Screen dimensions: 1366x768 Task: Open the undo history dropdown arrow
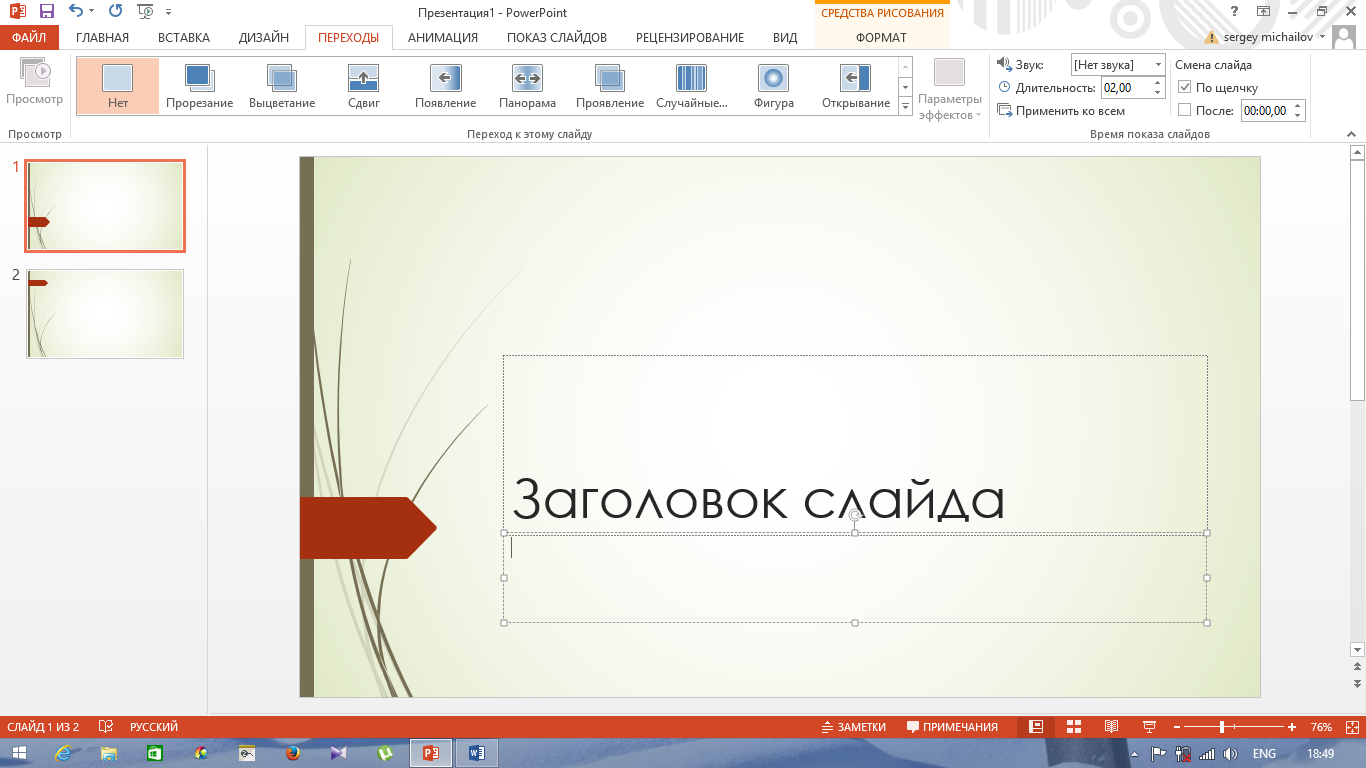pyautogui.click(x=91, y=11)
